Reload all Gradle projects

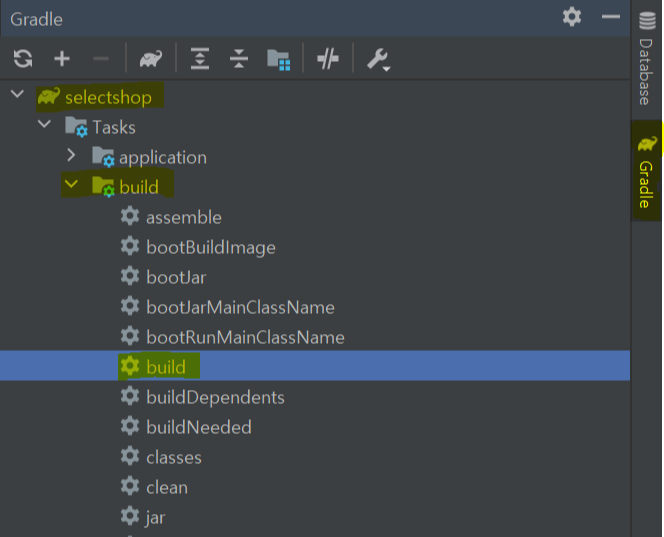(x=23, y=58)
